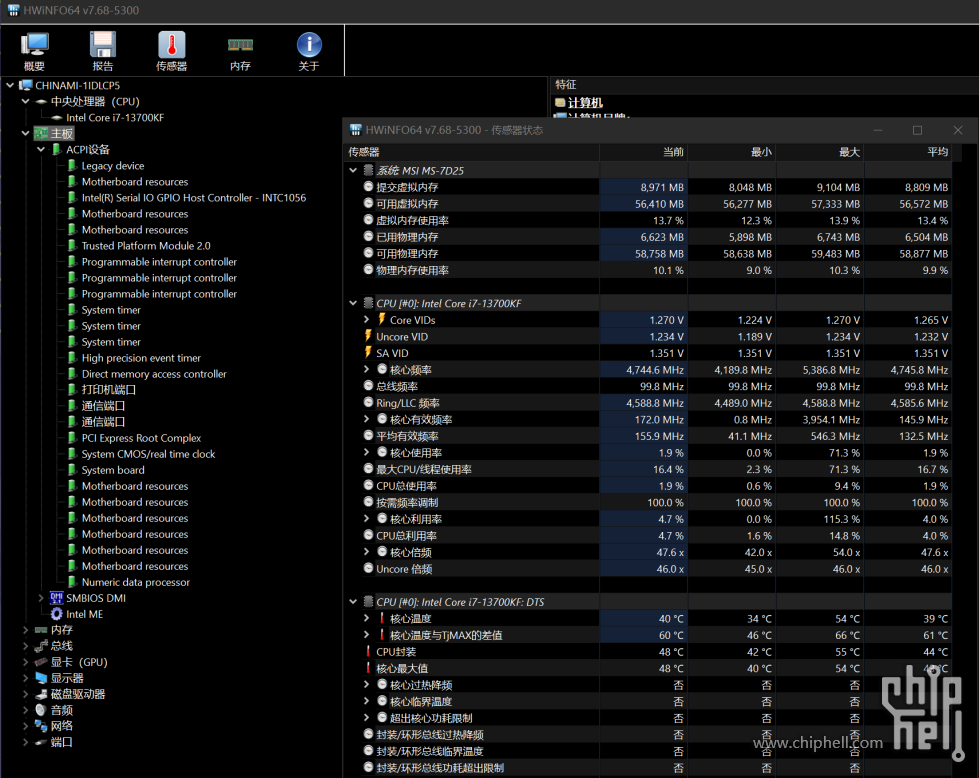Open the 内存 memory toolbar icon
The height and width of the screenshot is (778, 979).
pyautogui.click(x=240, y=45)
